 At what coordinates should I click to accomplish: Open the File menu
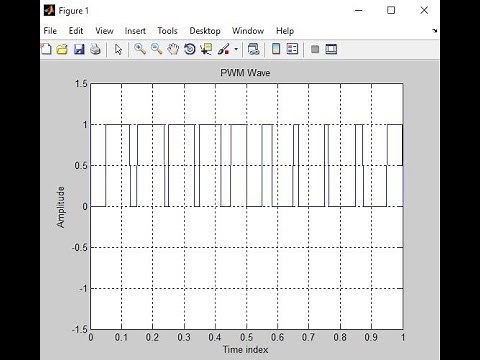pos(50,31)
